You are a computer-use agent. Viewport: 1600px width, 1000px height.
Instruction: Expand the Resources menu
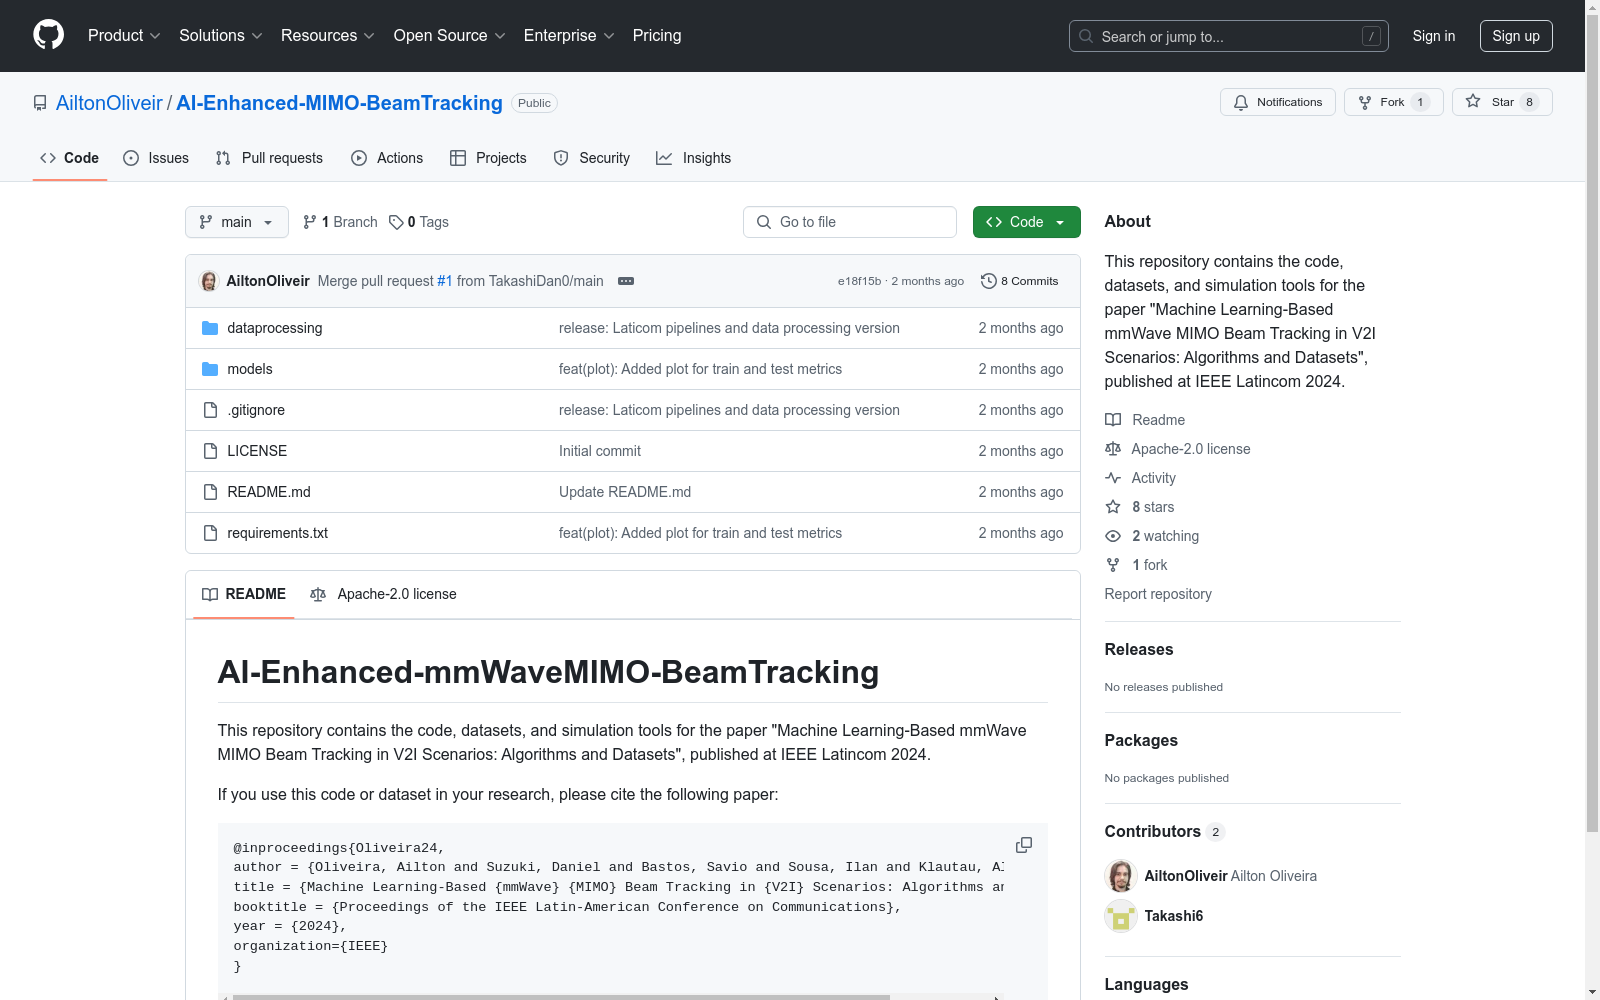328,36
